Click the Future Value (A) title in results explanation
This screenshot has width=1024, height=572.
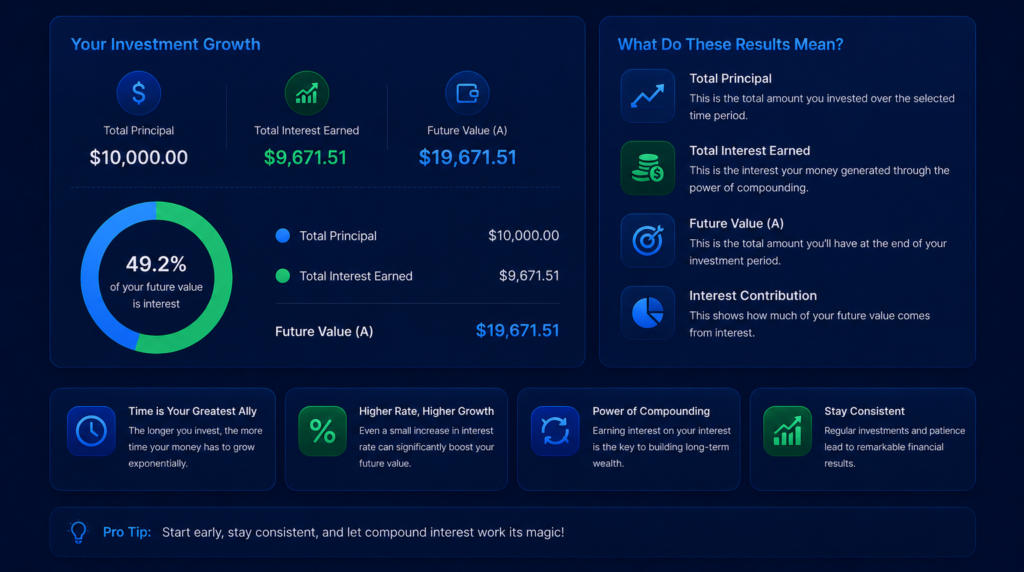pos(737,223)
